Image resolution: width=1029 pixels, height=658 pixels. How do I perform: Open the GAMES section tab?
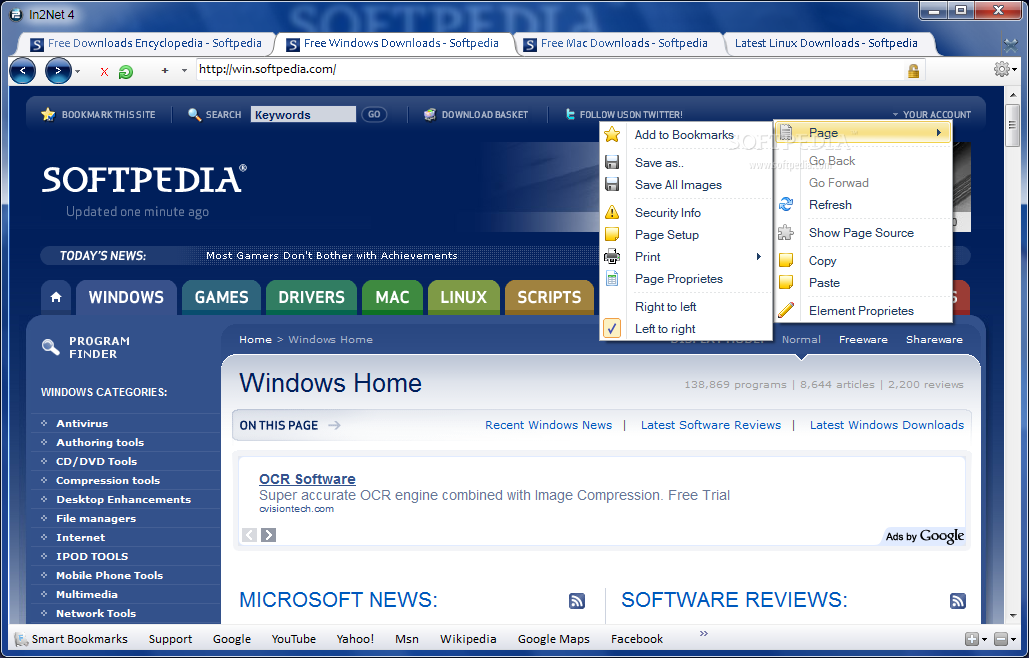(221, 297)
